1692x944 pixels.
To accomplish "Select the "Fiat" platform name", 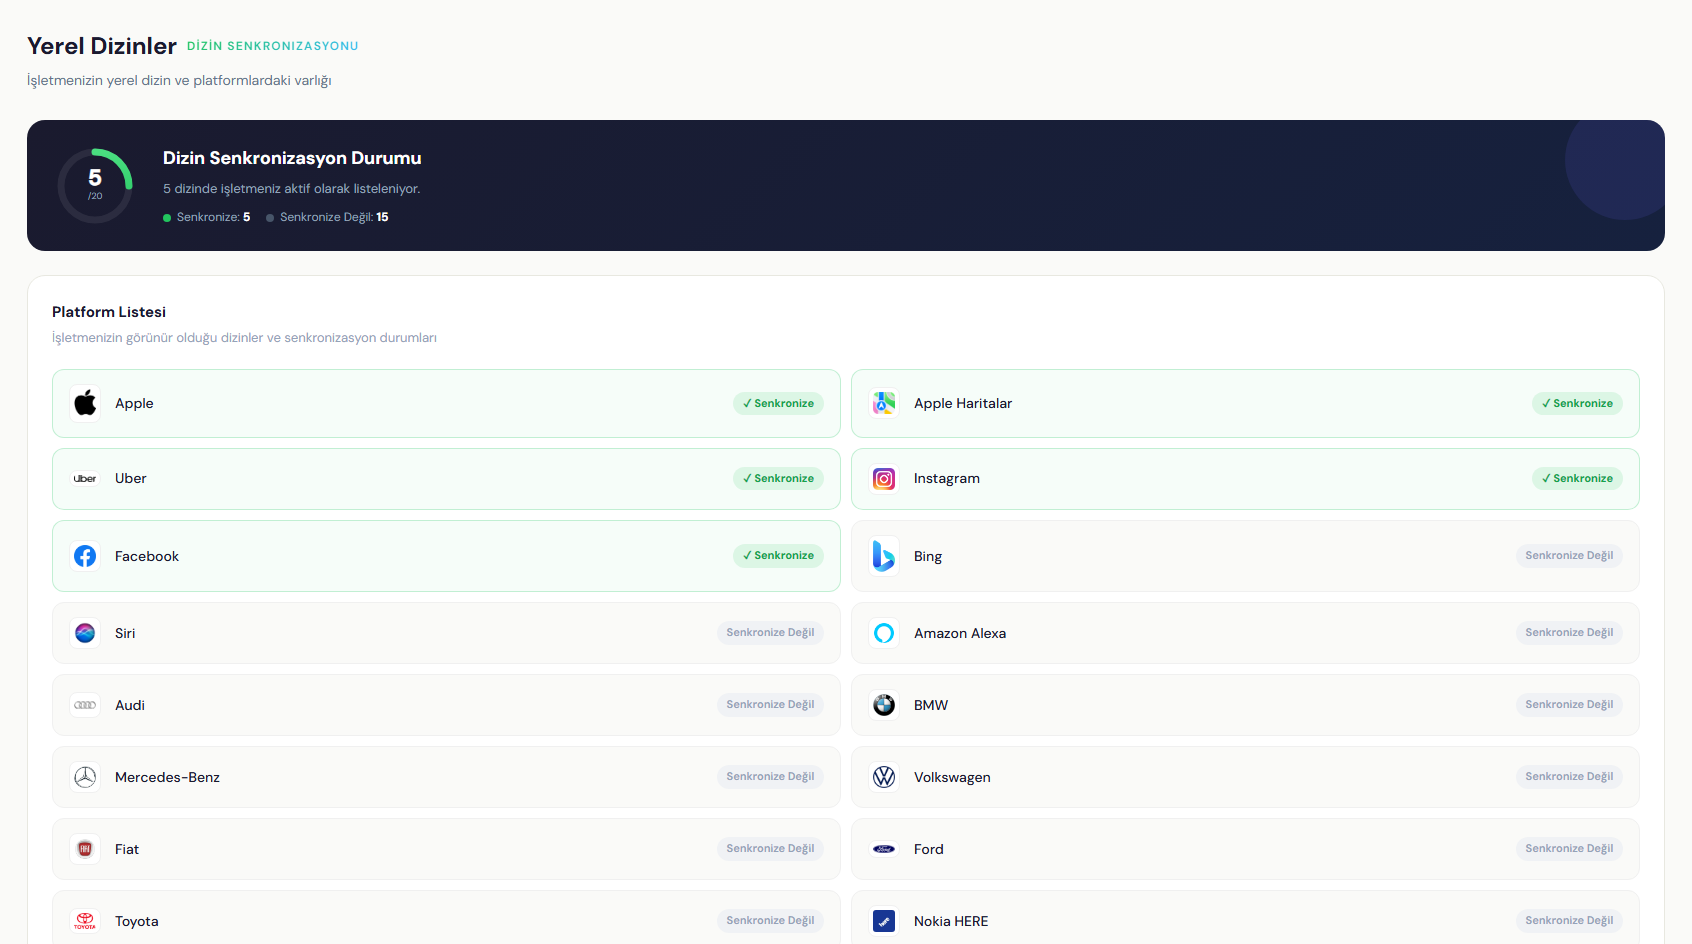I will click(127, 849).
